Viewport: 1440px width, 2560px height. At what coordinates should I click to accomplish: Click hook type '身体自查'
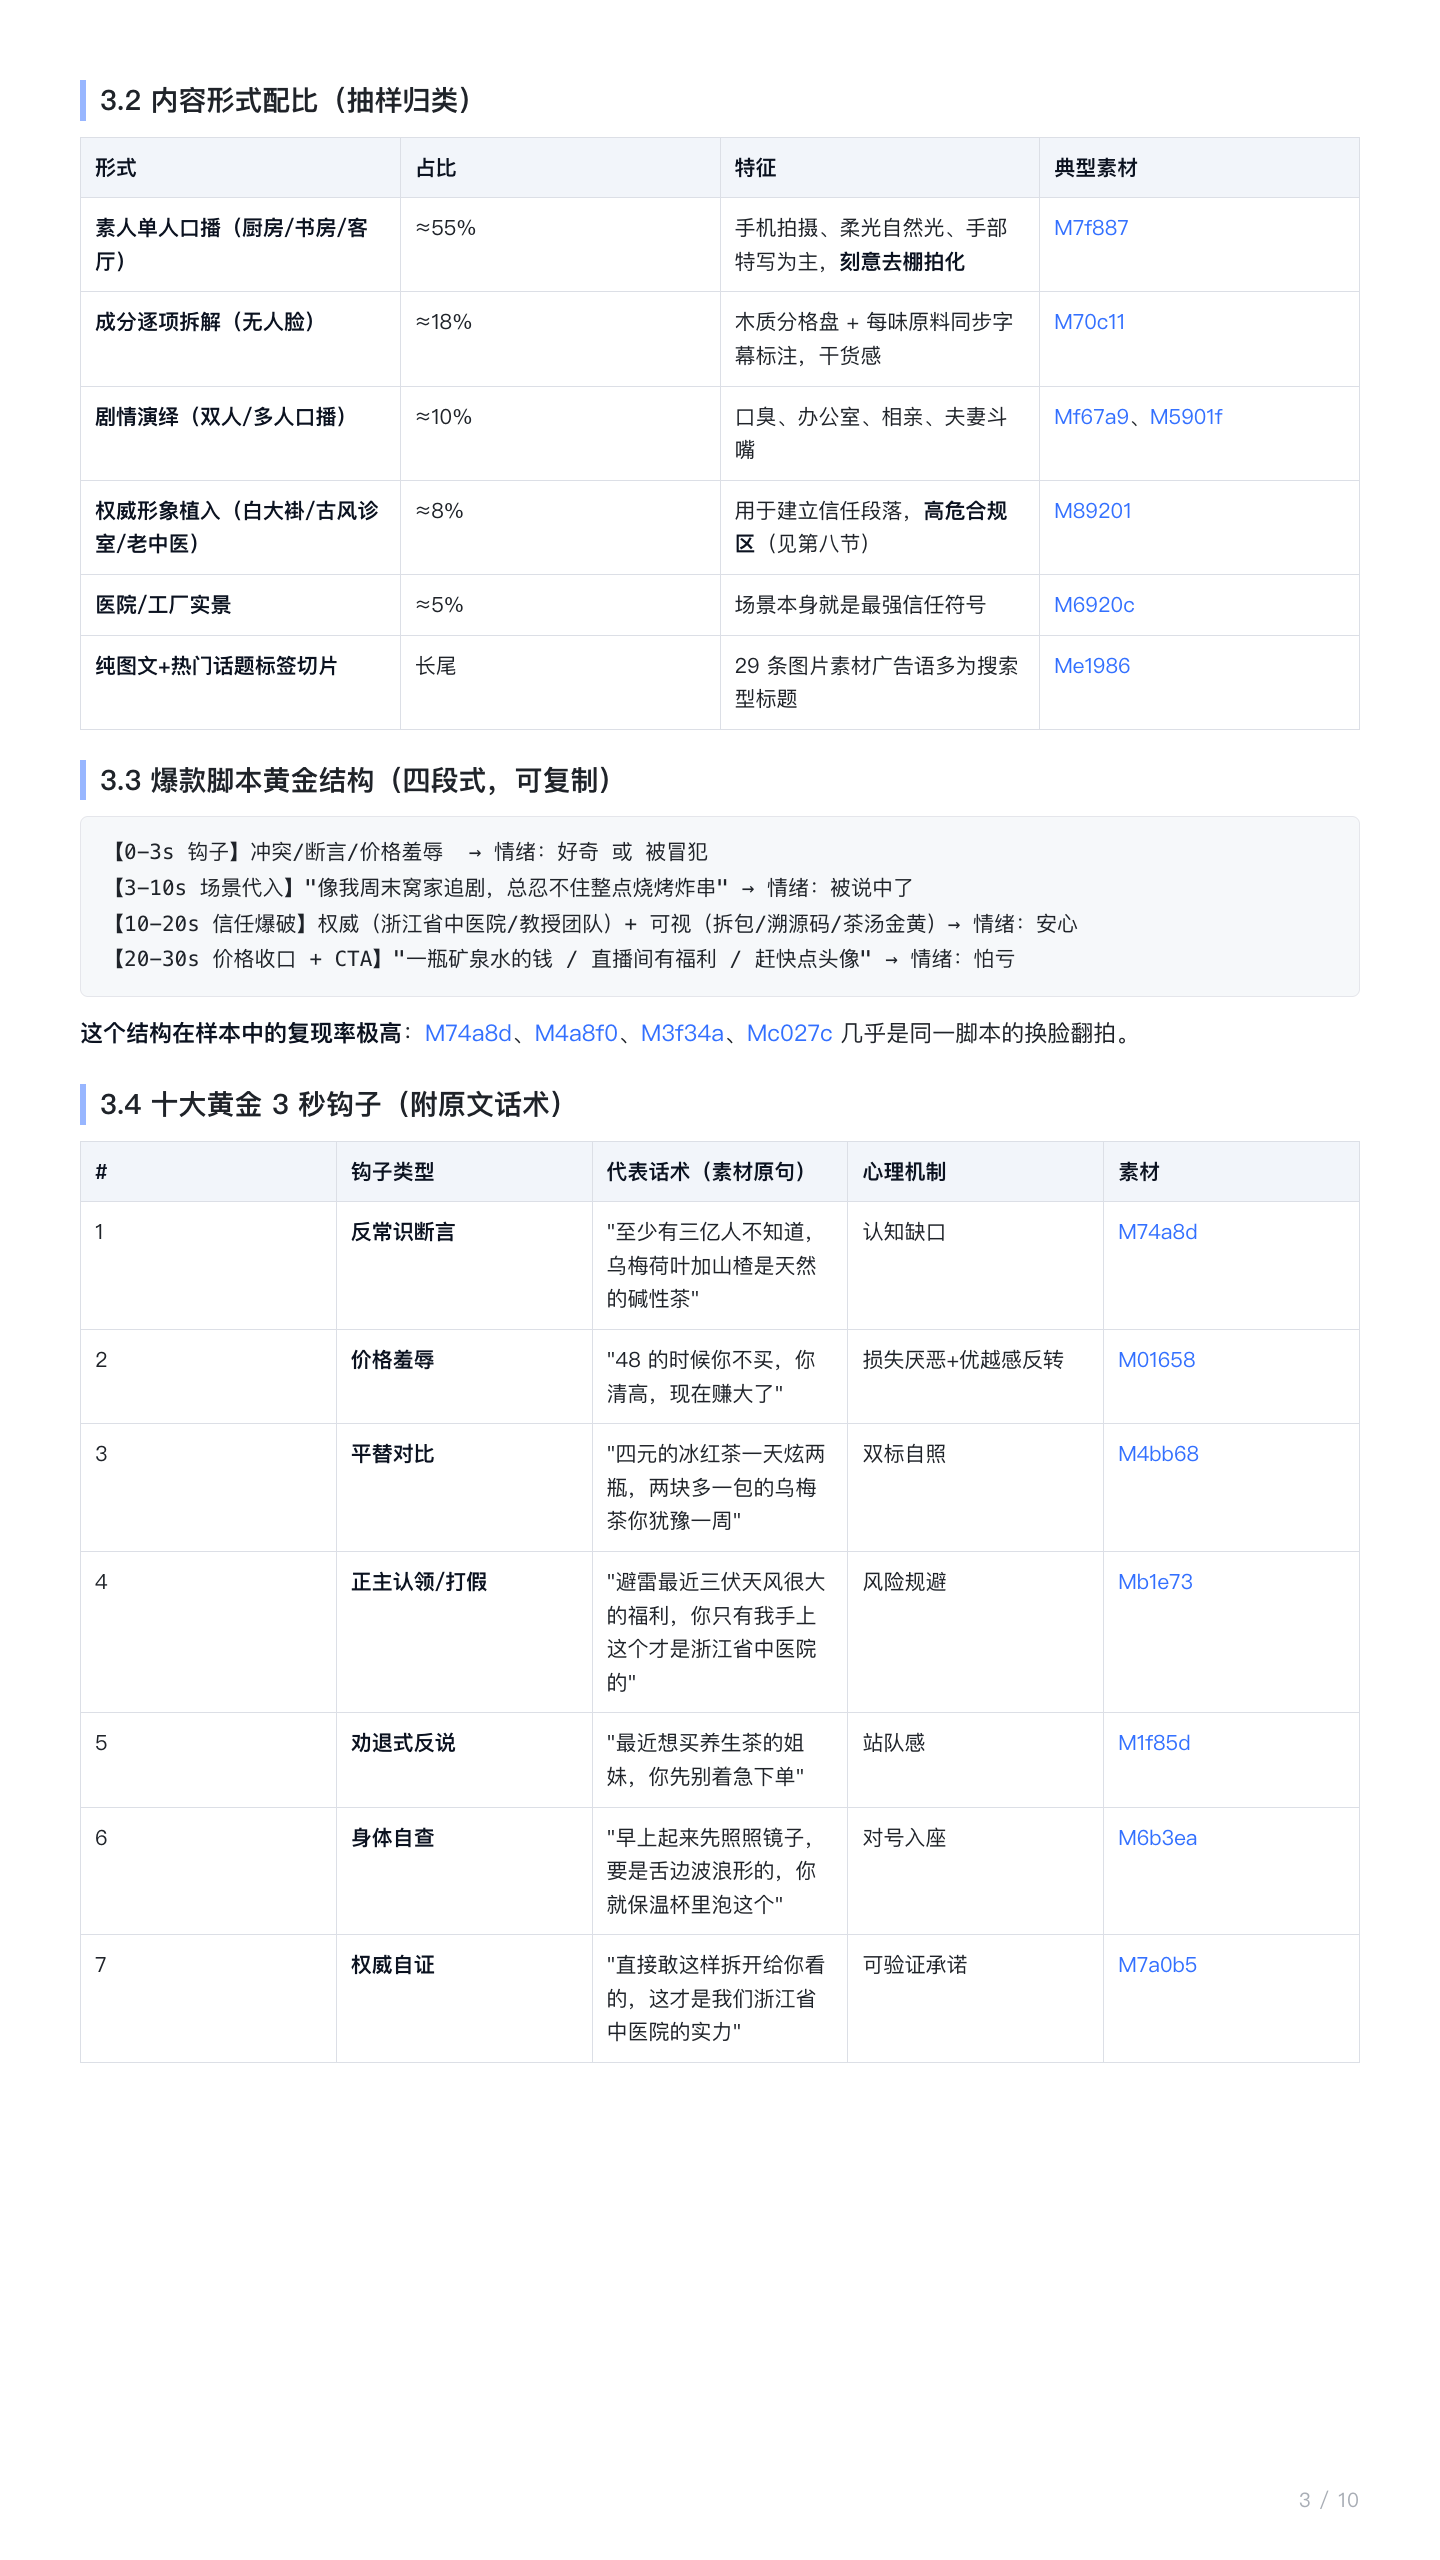click(x=392, y=1838)
